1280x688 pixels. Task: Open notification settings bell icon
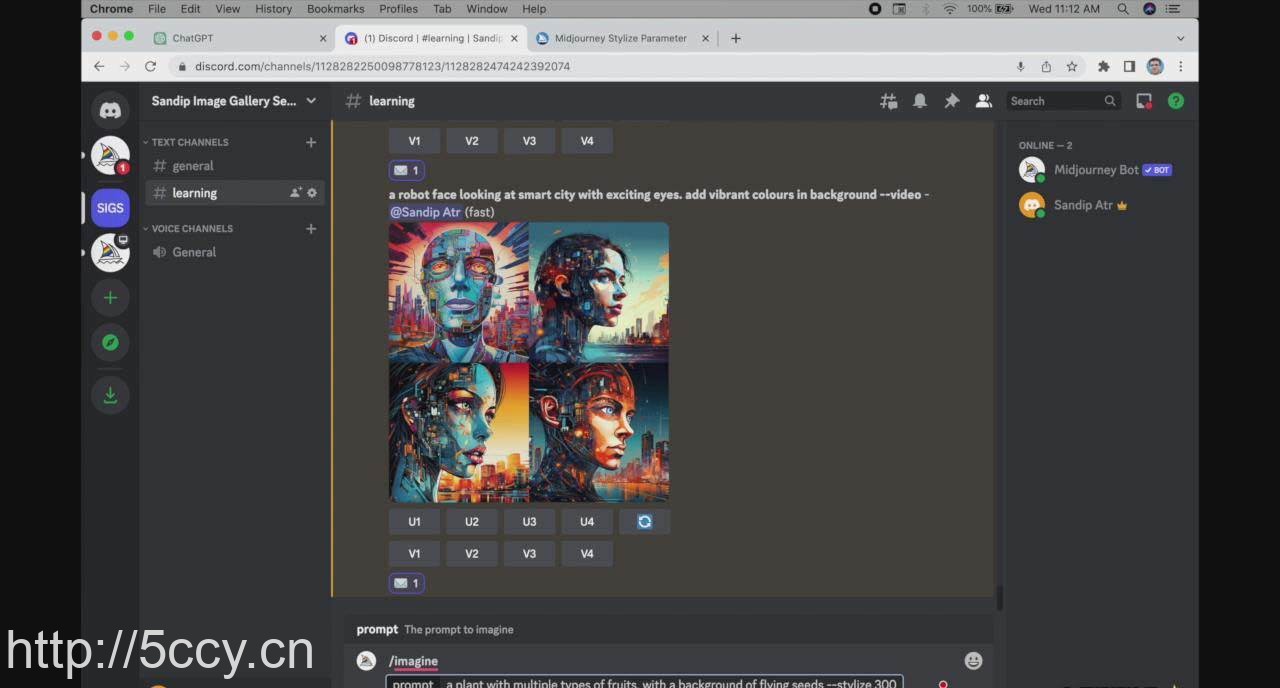coord(920,101)
